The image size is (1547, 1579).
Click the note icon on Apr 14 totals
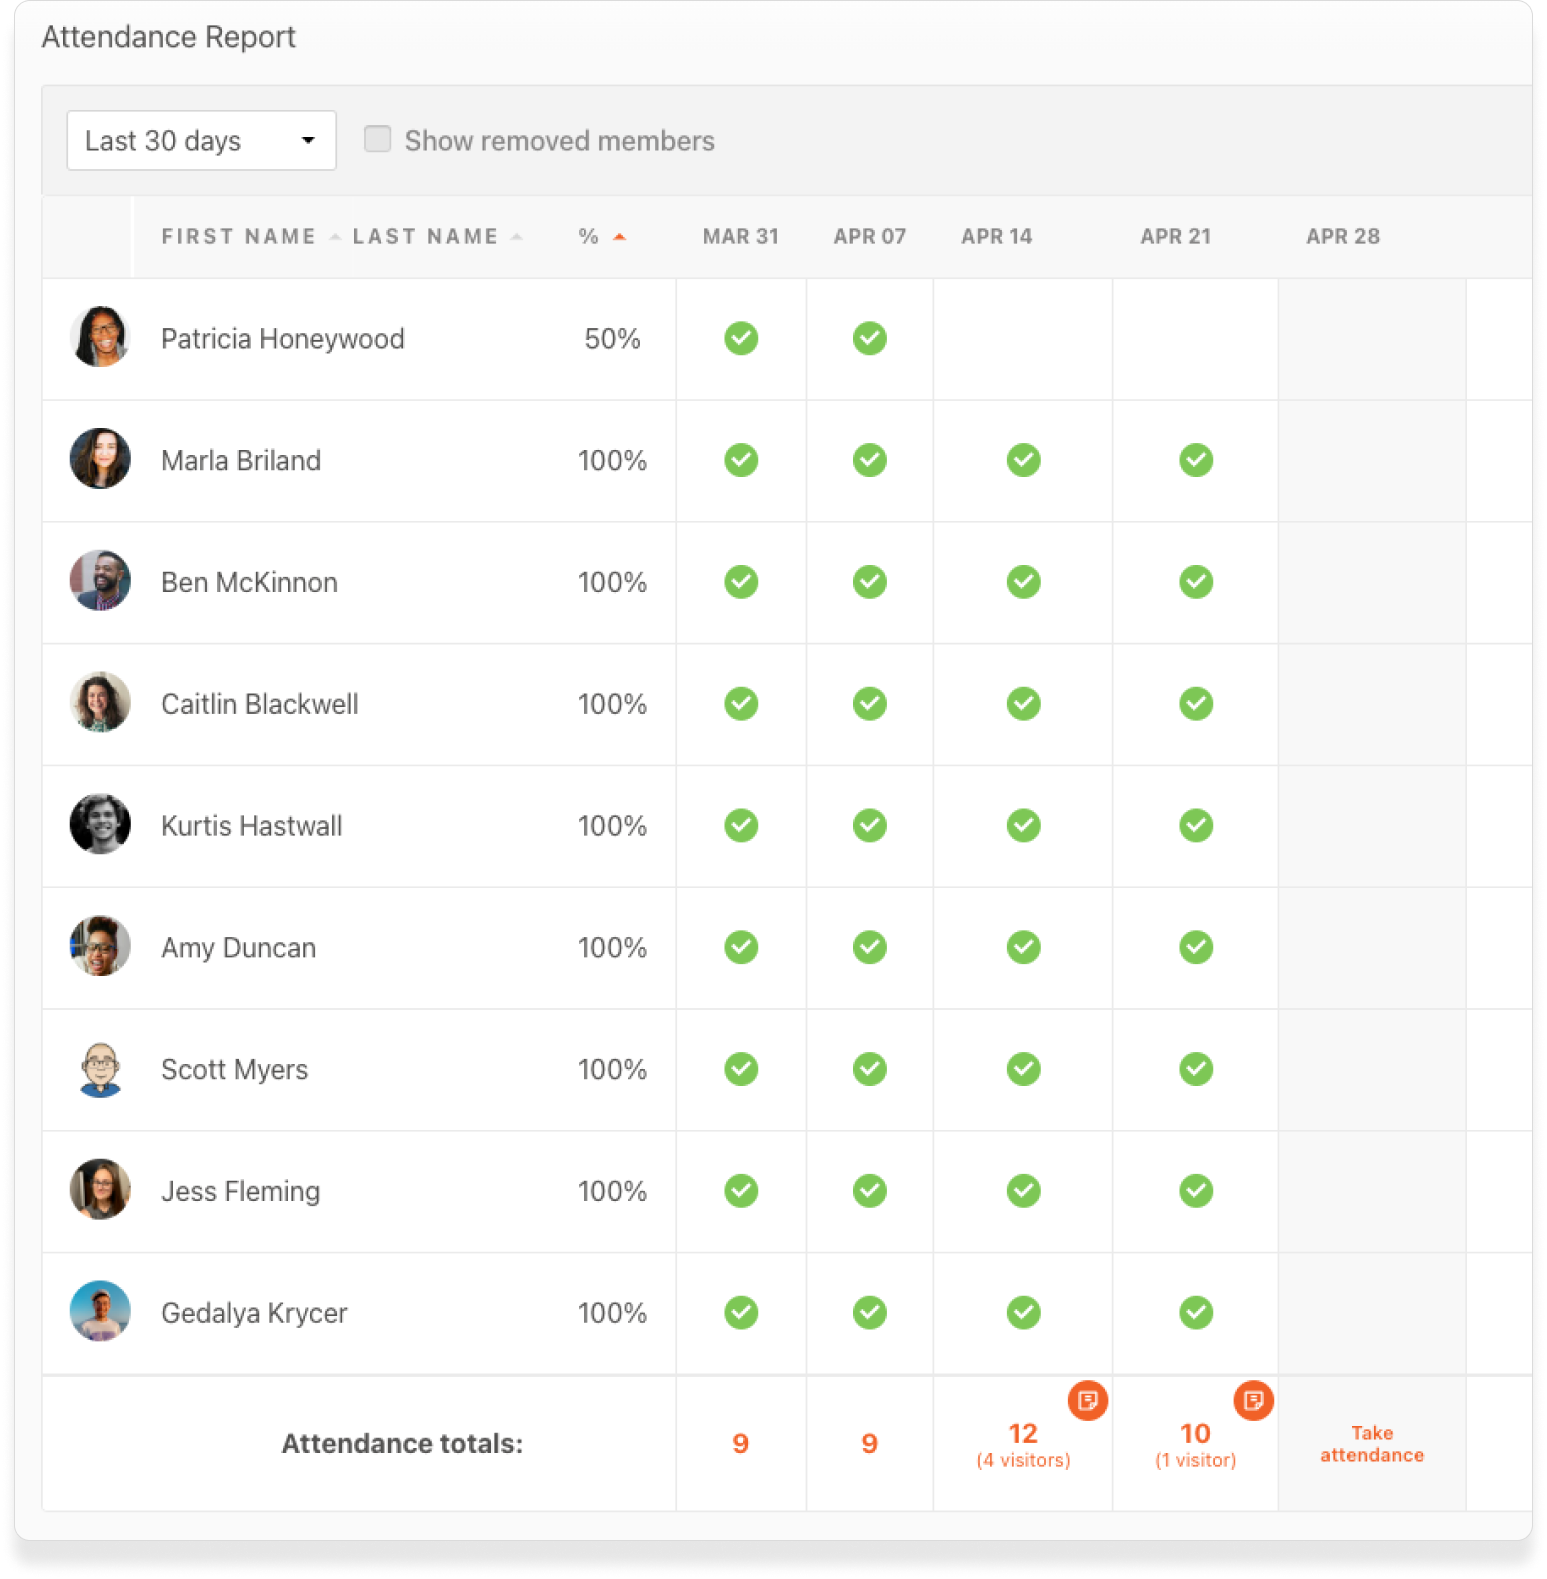1088,1402
